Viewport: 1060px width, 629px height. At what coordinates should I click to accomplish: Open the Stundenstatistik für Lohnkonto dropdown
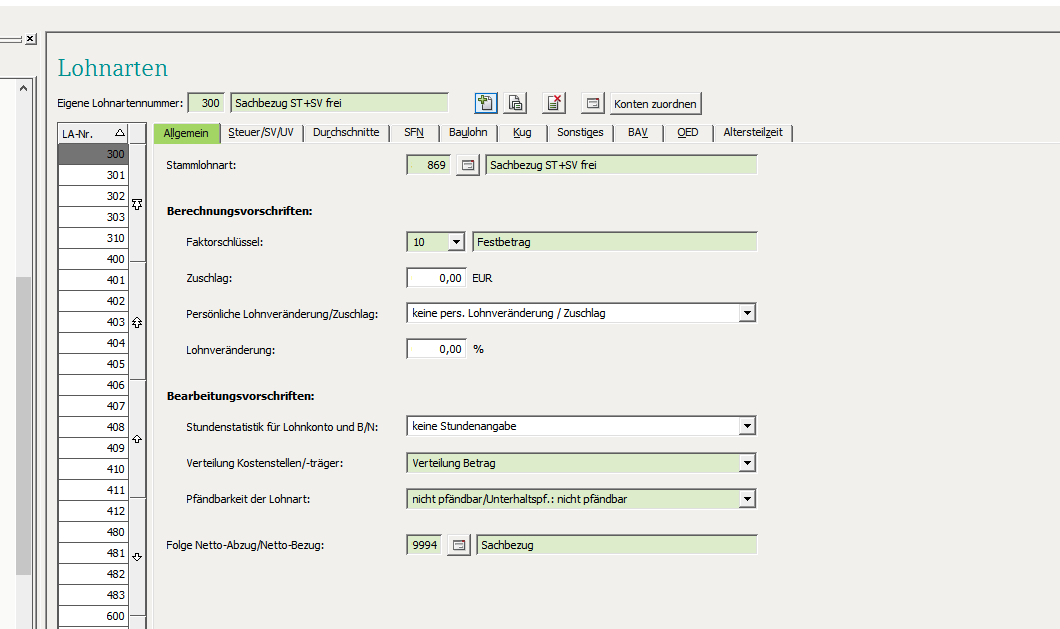click(x=747, y=425)
